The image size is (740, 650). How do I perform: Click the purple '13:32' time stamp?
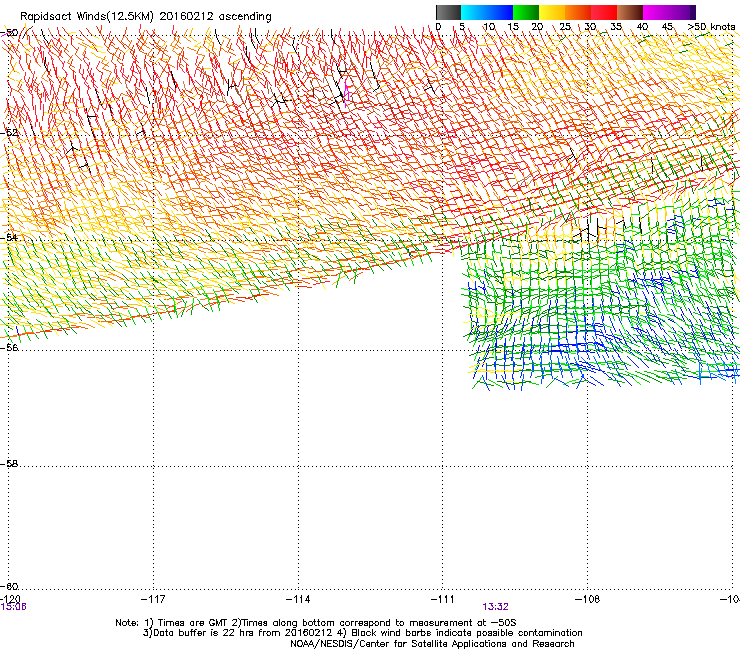(x=496, y=607)
